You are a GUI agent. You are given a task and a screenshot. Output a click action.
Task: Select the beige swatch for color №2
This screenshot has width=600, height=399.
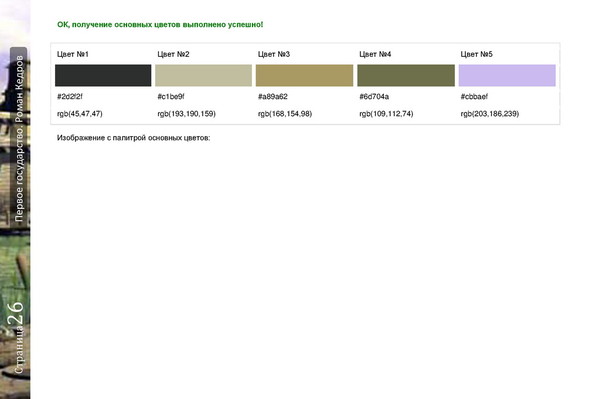204,75
